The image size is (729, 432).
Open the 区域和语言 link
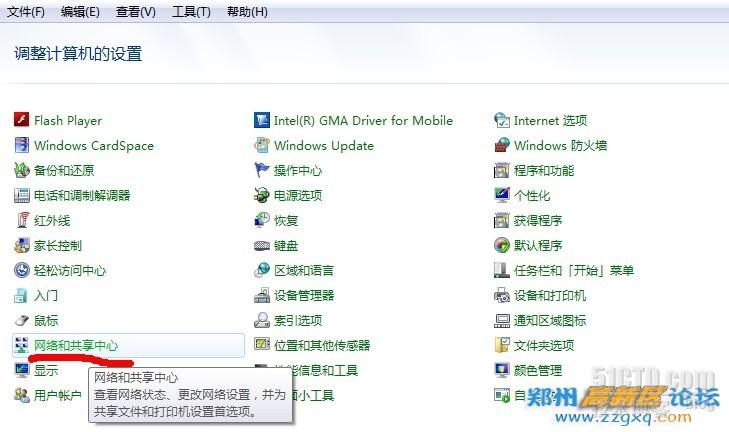coord(304,270)
